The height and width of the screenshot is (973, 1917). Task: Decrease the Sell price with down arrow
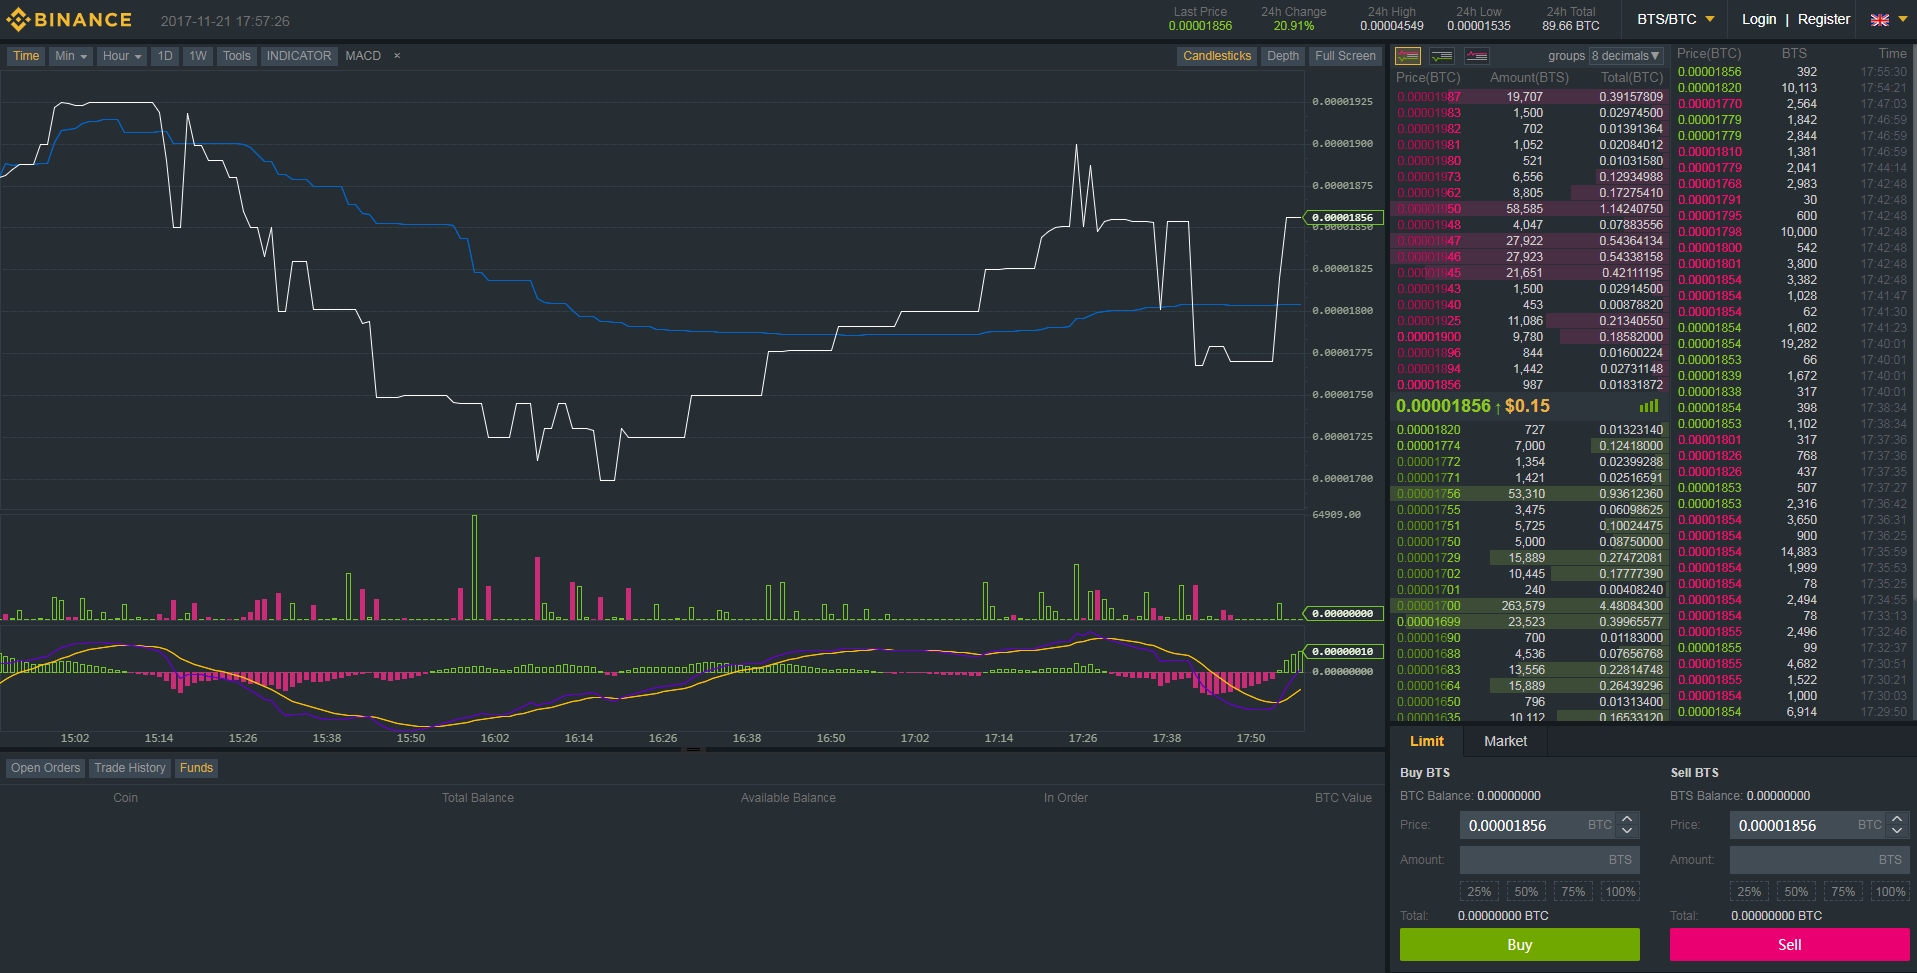pos(1897,831)
